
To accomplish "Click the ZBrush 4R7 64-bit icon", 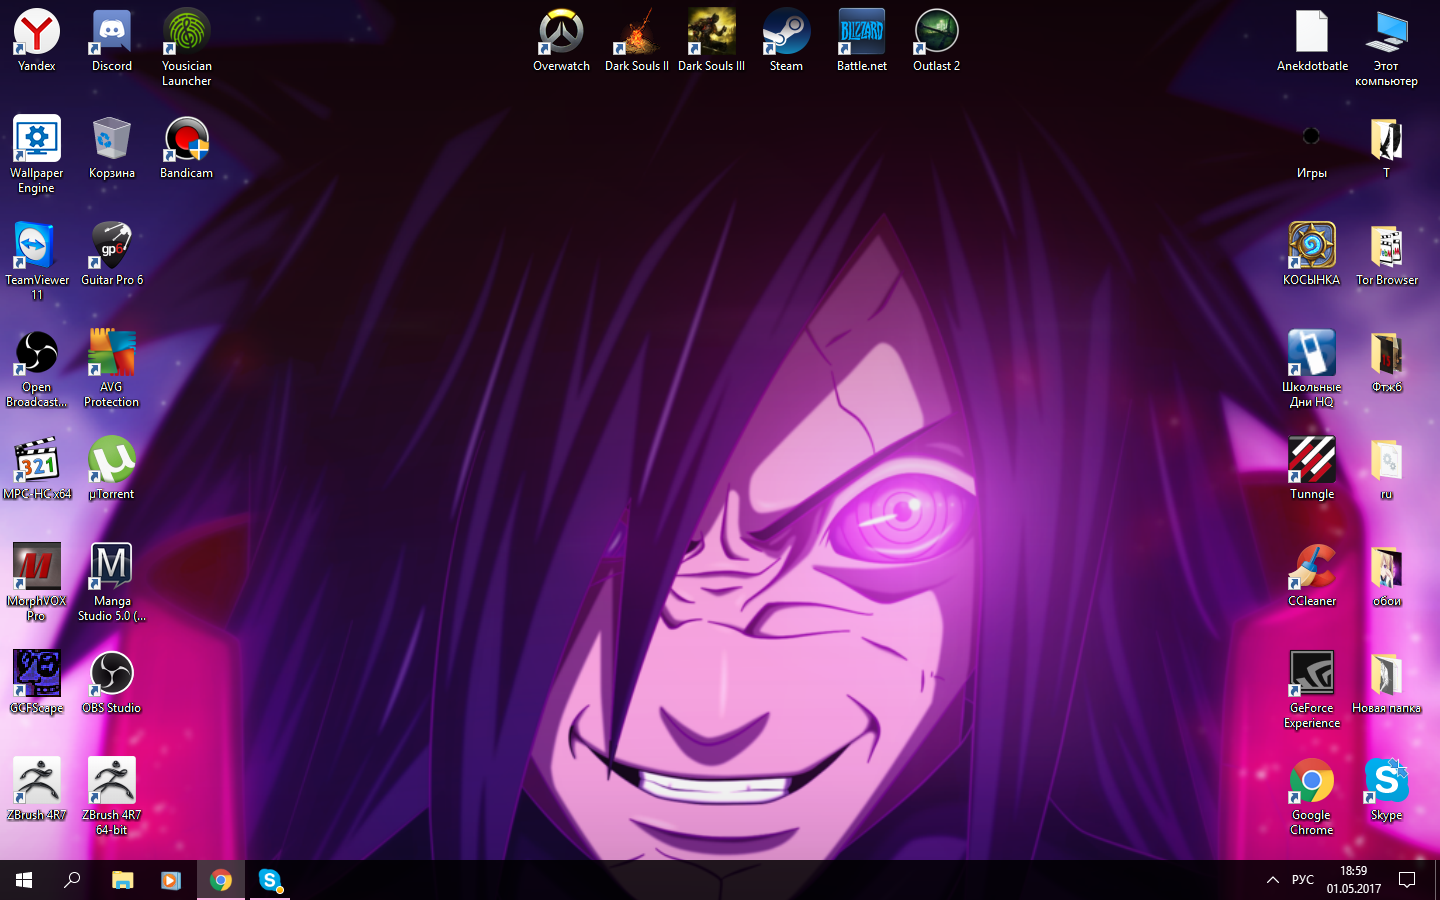I will point(112,797).
